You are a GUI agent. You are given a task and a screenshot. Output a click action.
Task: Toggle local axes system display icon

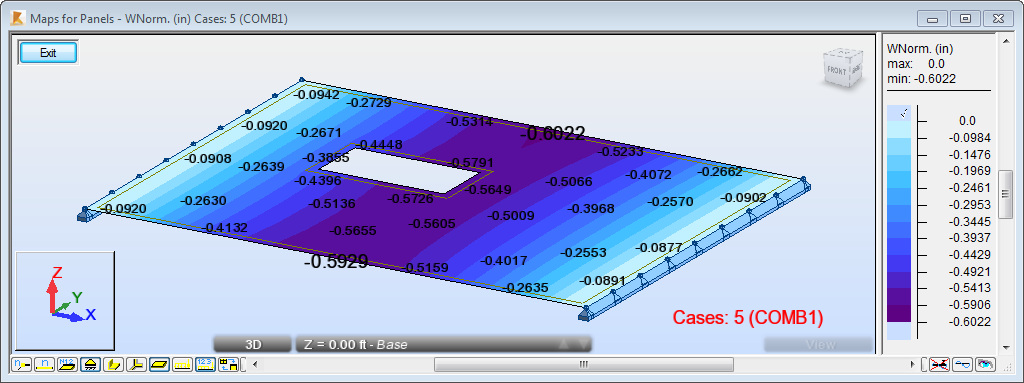(x=135, y=364)
